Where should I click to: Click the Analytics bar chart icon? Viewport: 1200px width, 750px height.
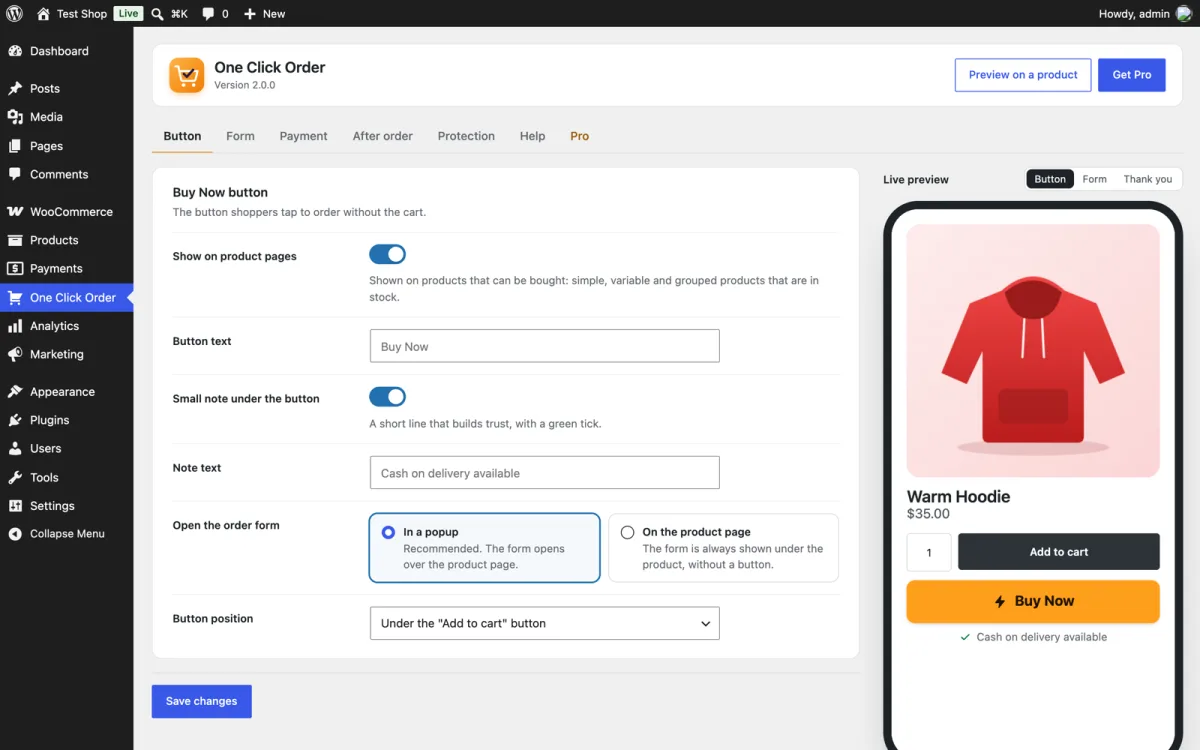[15, 326]
